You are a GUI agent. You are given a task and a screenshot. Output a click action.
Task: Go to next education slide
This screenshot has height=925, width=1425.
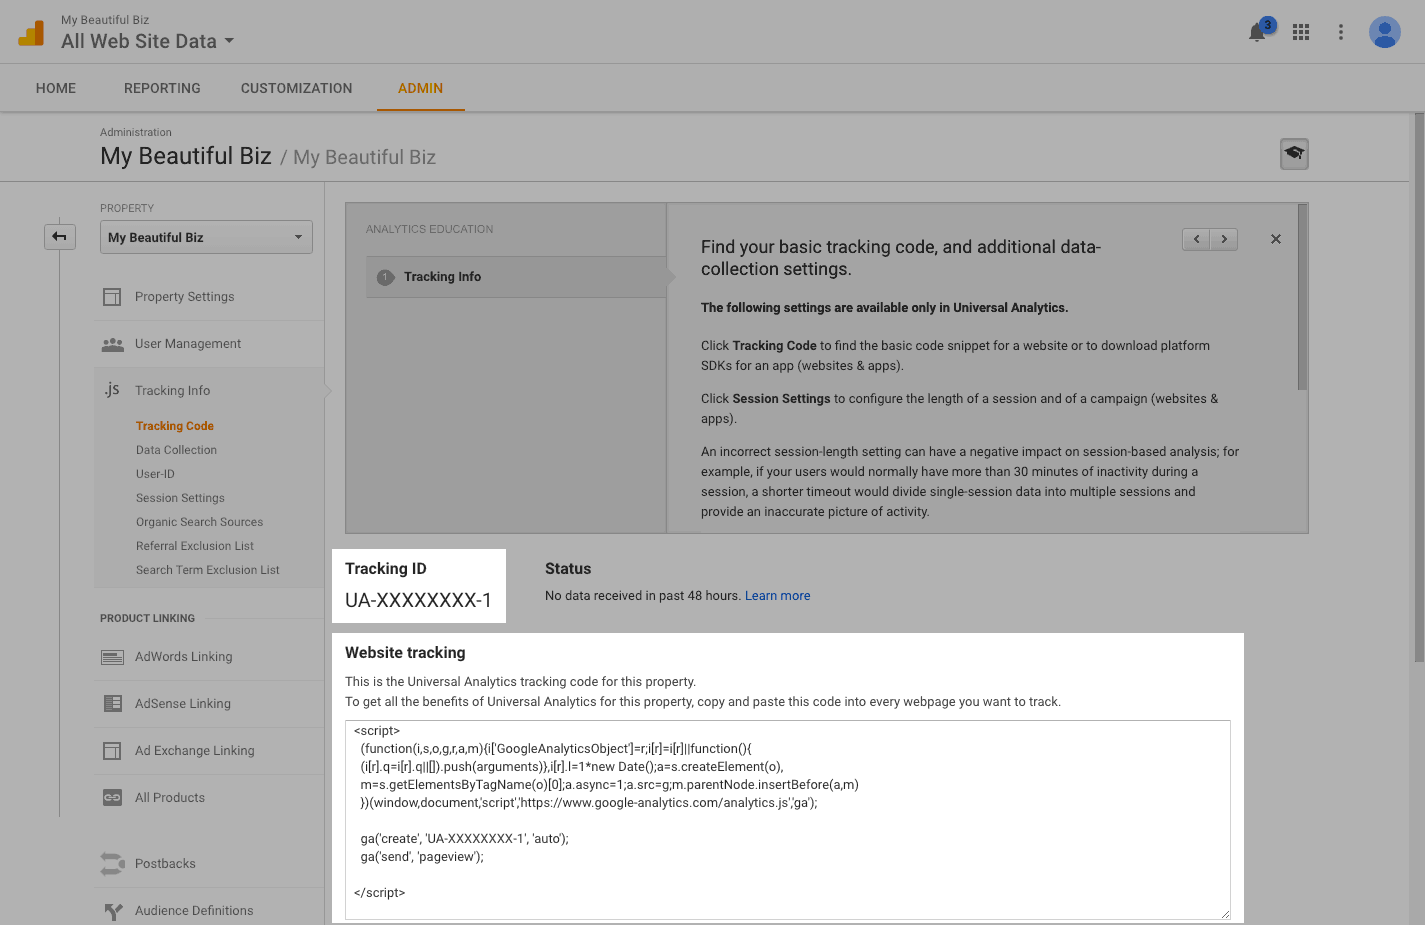point(1224,239)
